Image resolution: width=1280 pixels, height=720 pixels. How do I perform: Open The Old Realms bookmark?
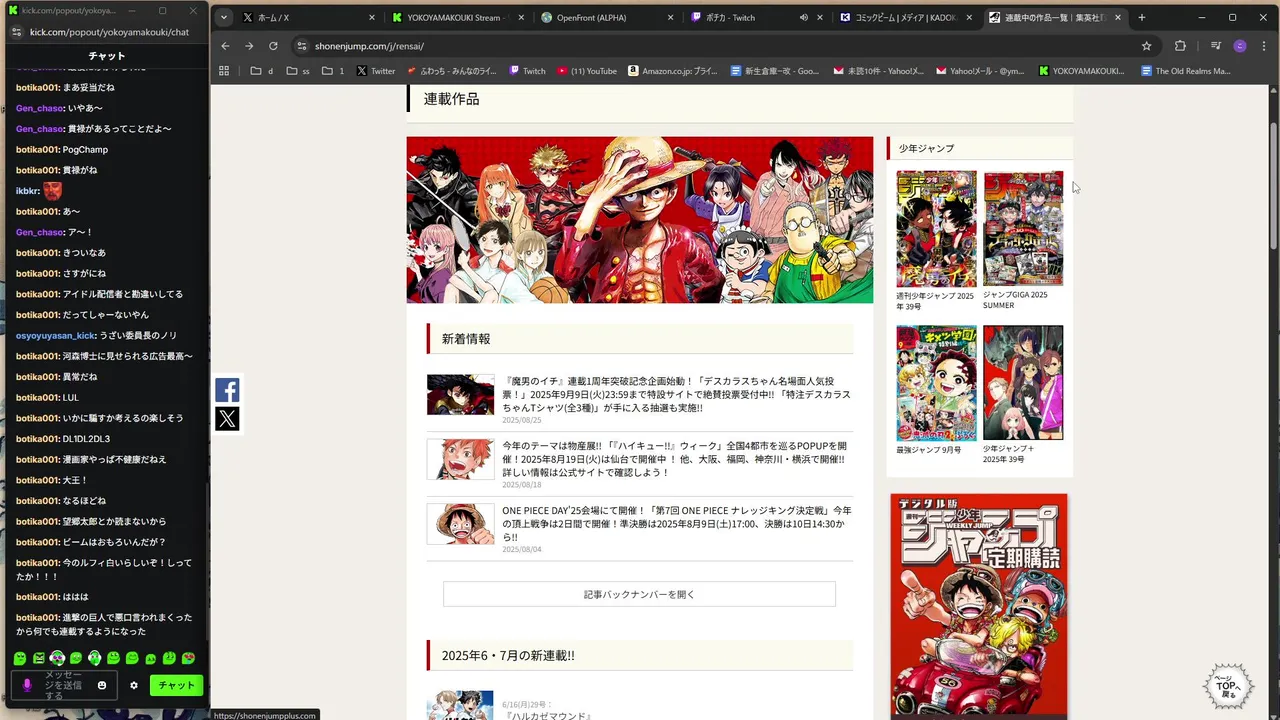click(1184, 71)
